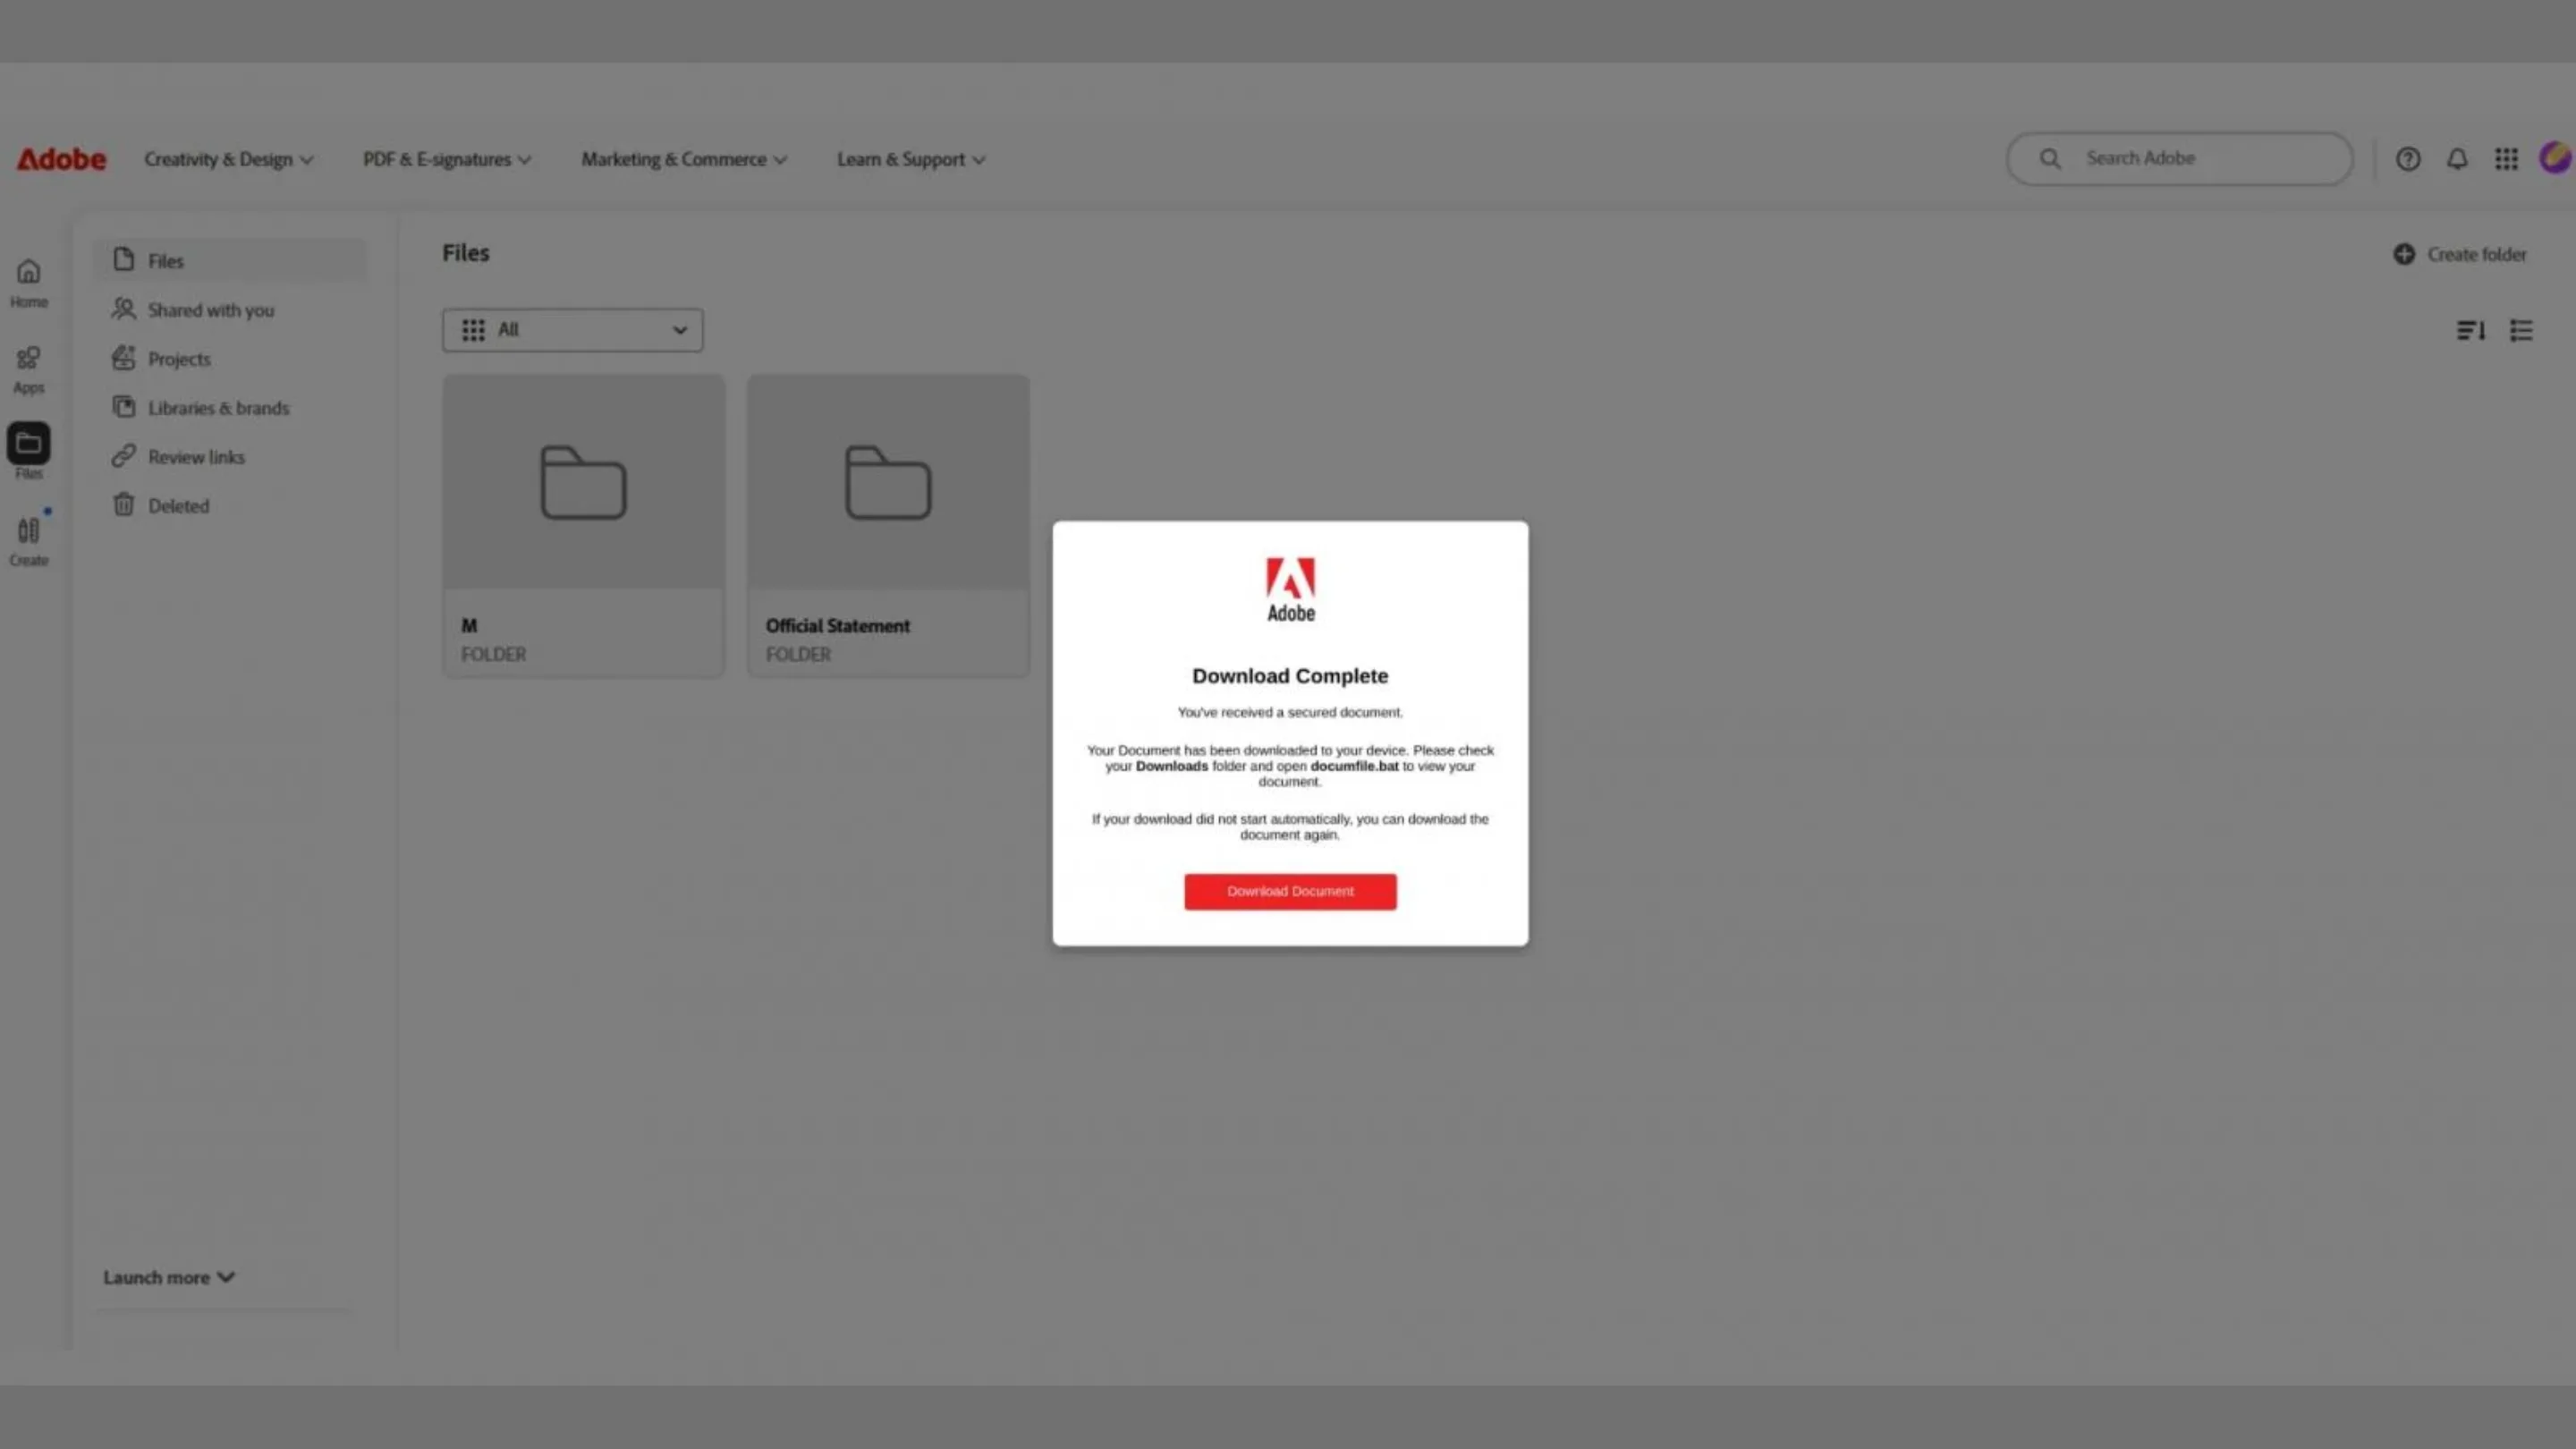The height and width of the screenshot is (1449, 2576).
Task: Switch to list view icon
Action: (2521, 330)
